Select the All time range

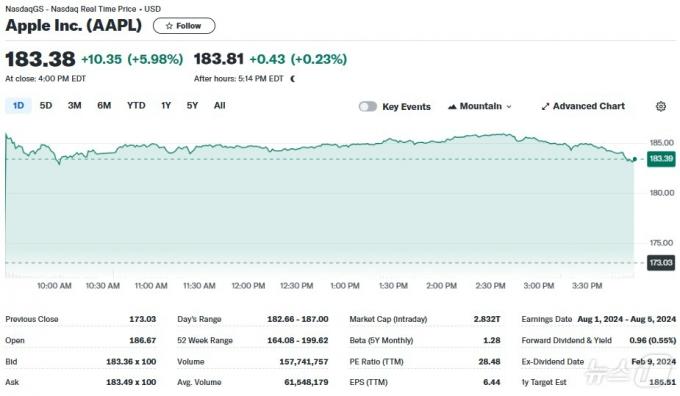click(219, 105)
